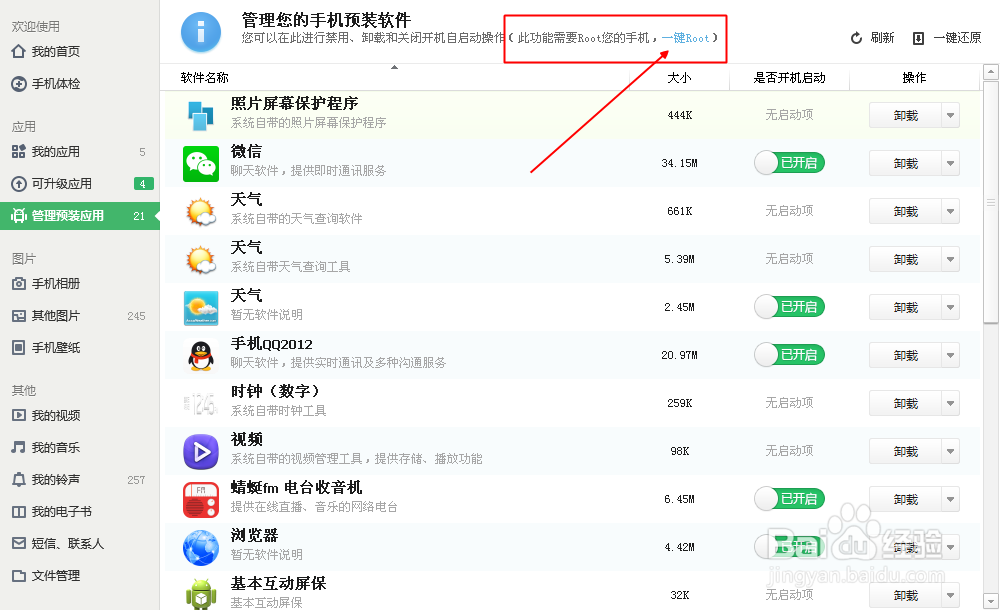The height and width of the screenshot is (610, 1000).
Task: Uninstall 时钟(数字) with 卸载 button
Action: tap(906, 403)
